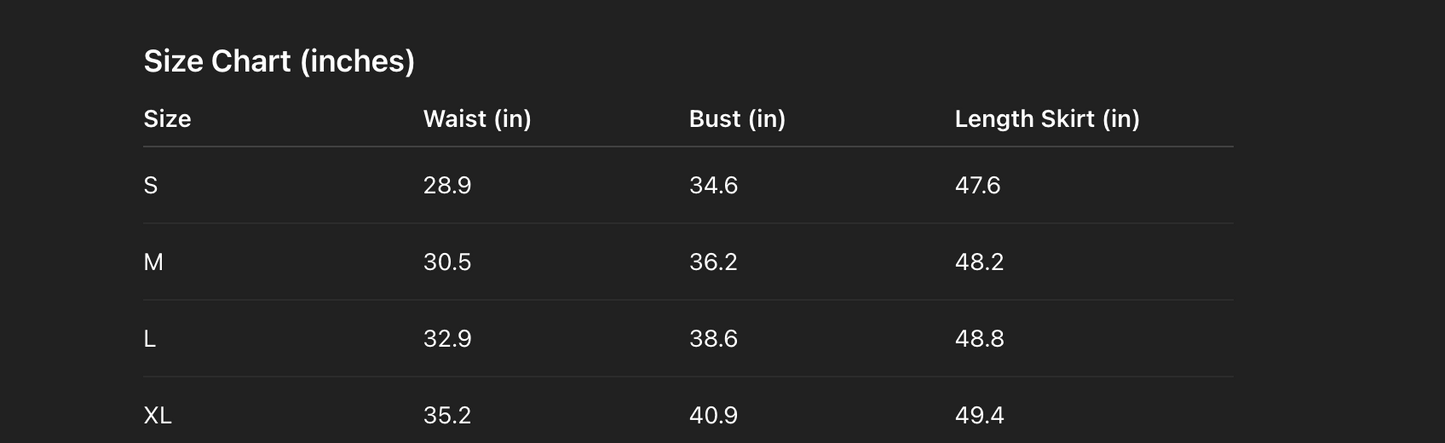Click bust value 34.6 in S row
This screenshot has width=1445, height=443.
[x=713, y=186]
